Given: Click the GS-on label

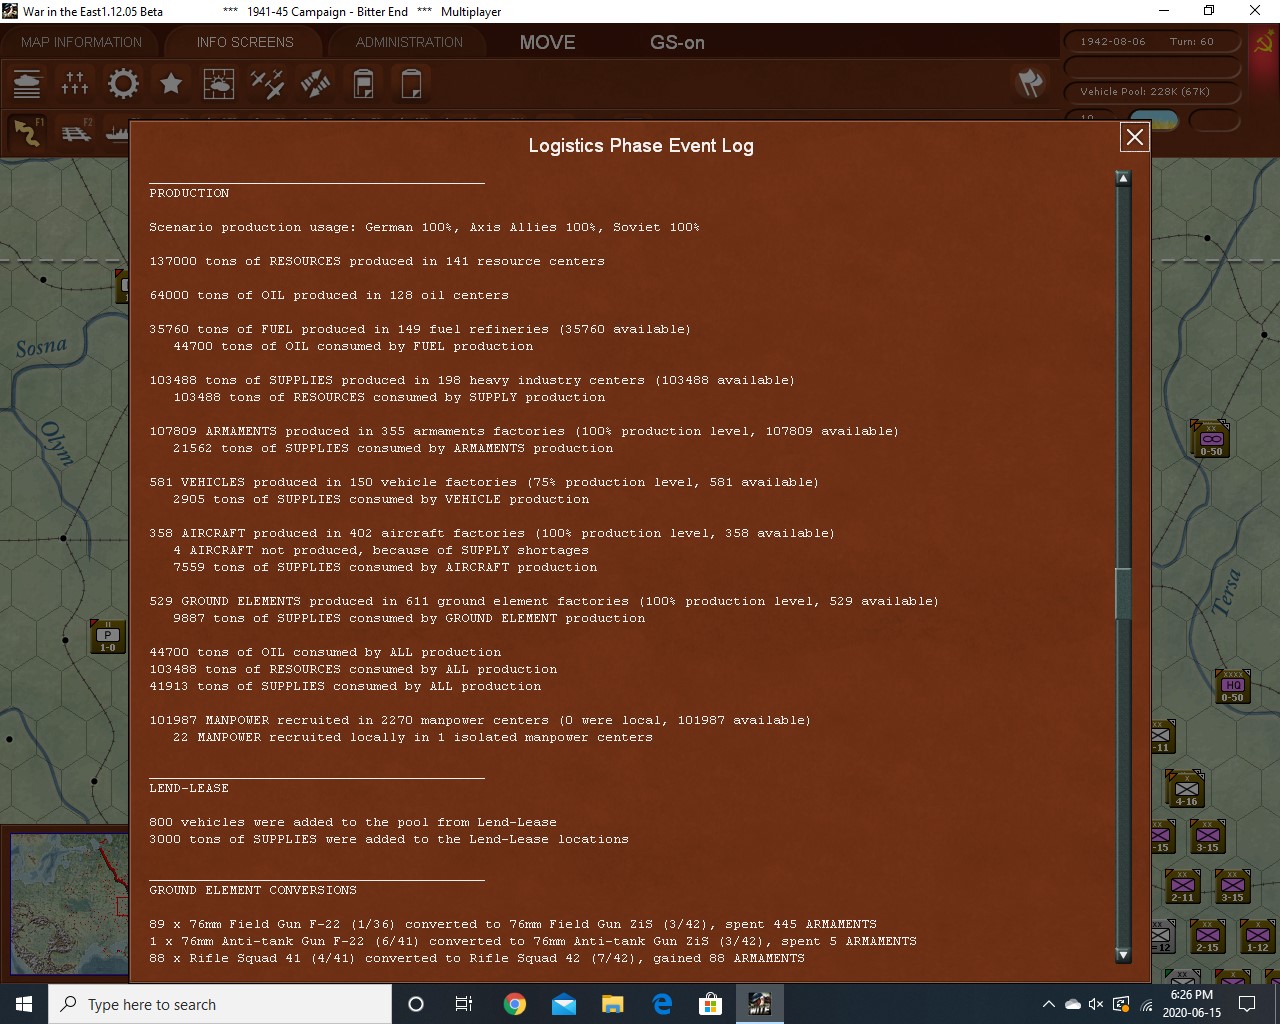Looking at the screenshot, I should pos(677,42).
